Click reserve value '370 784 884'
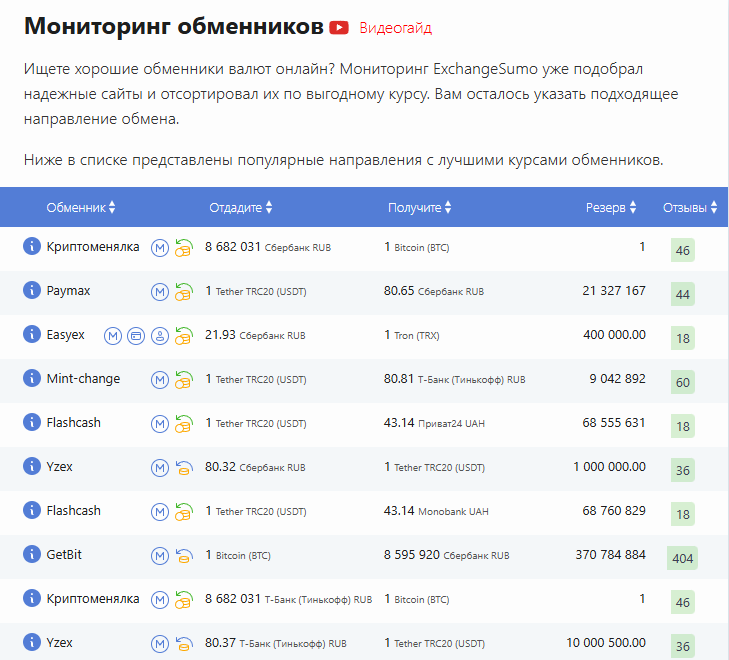729x660 pixels. (610, 554)
